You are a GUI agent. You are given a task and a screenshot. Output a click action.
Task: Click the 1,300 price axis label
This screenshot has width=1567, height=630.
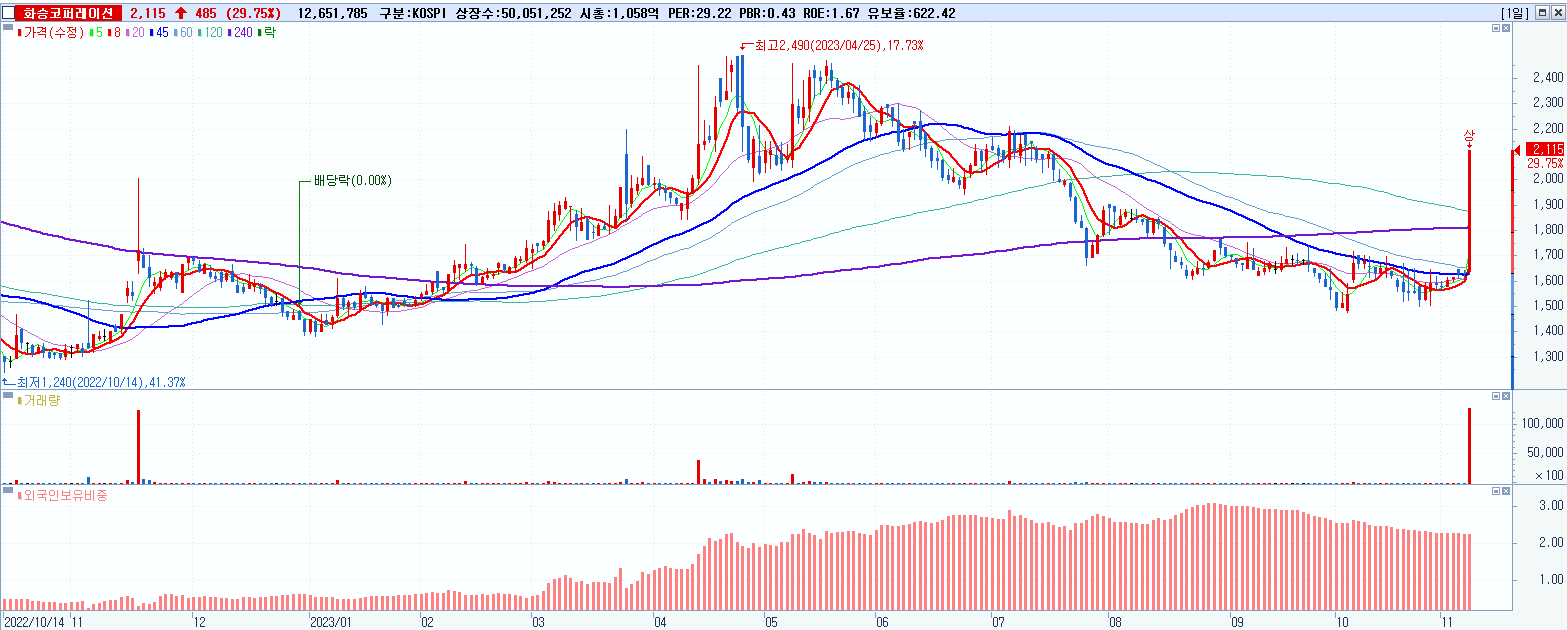click(1547, 356)
